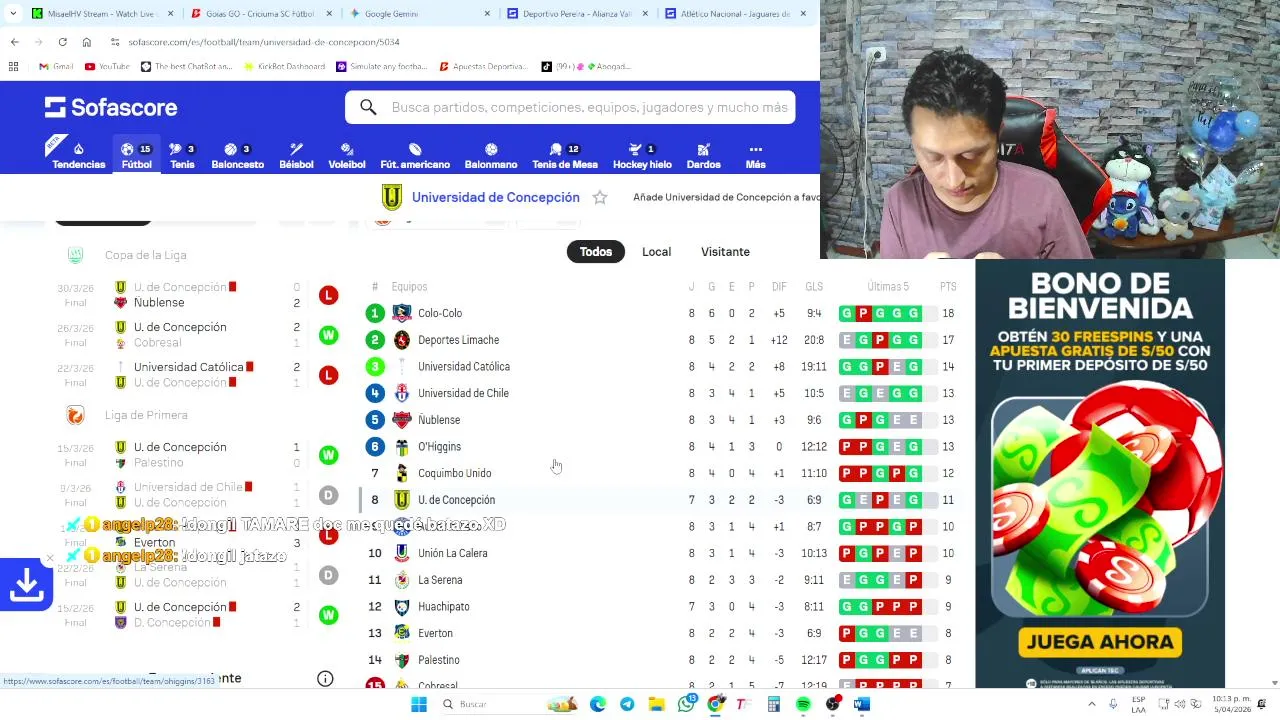Open Spotify from the taskbar
Viewport: 1280px width, 720px height.
pos(803,704)
